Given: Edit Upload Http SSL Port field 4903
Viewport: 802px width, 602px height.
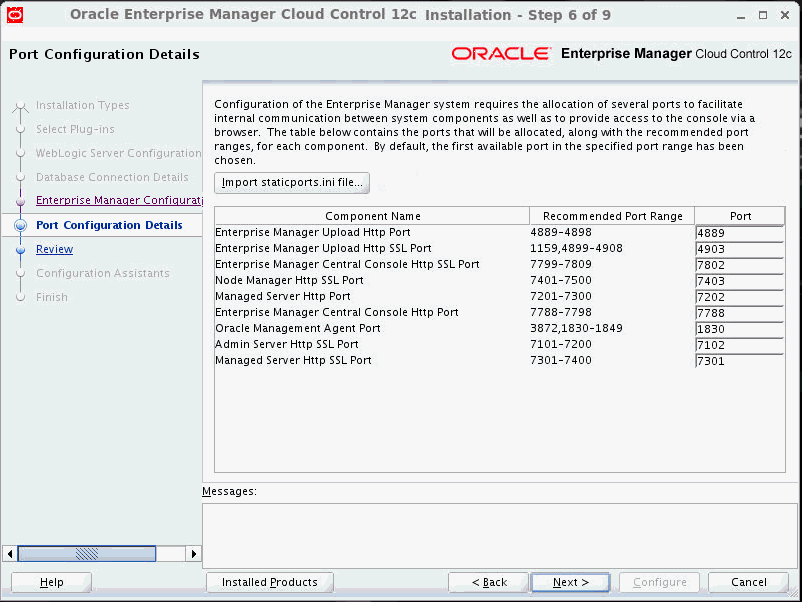Looking at the screenshot, I should (740, 249).
